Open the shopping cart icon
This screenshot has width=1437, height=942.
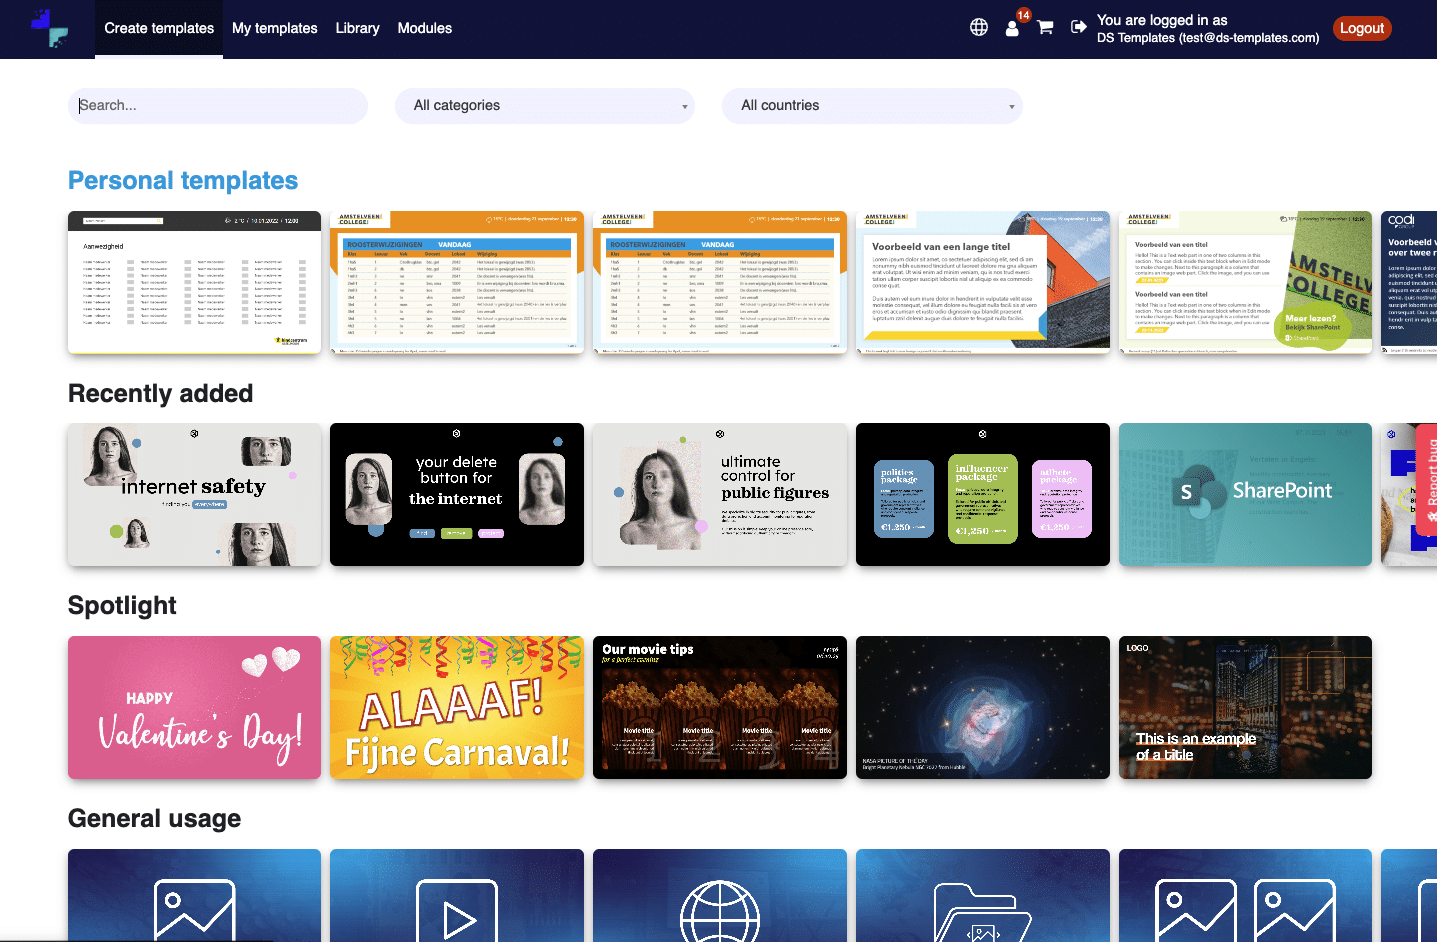[x=1044, y=27]
